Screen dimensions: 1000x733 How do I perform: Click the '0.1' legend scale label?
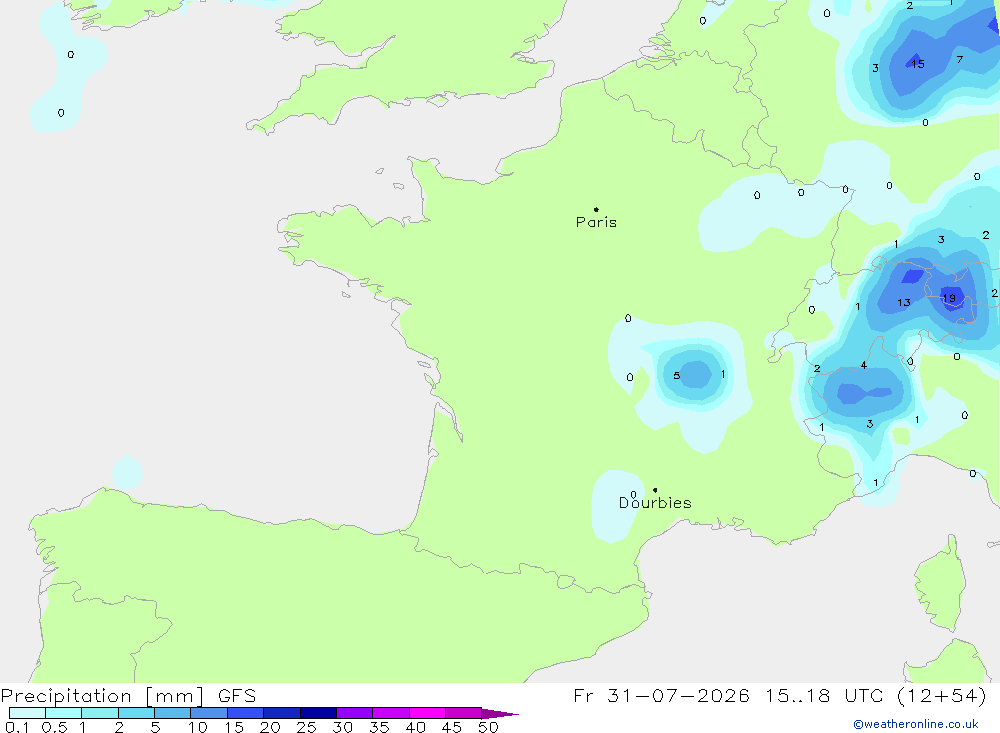tap(17, 727)
